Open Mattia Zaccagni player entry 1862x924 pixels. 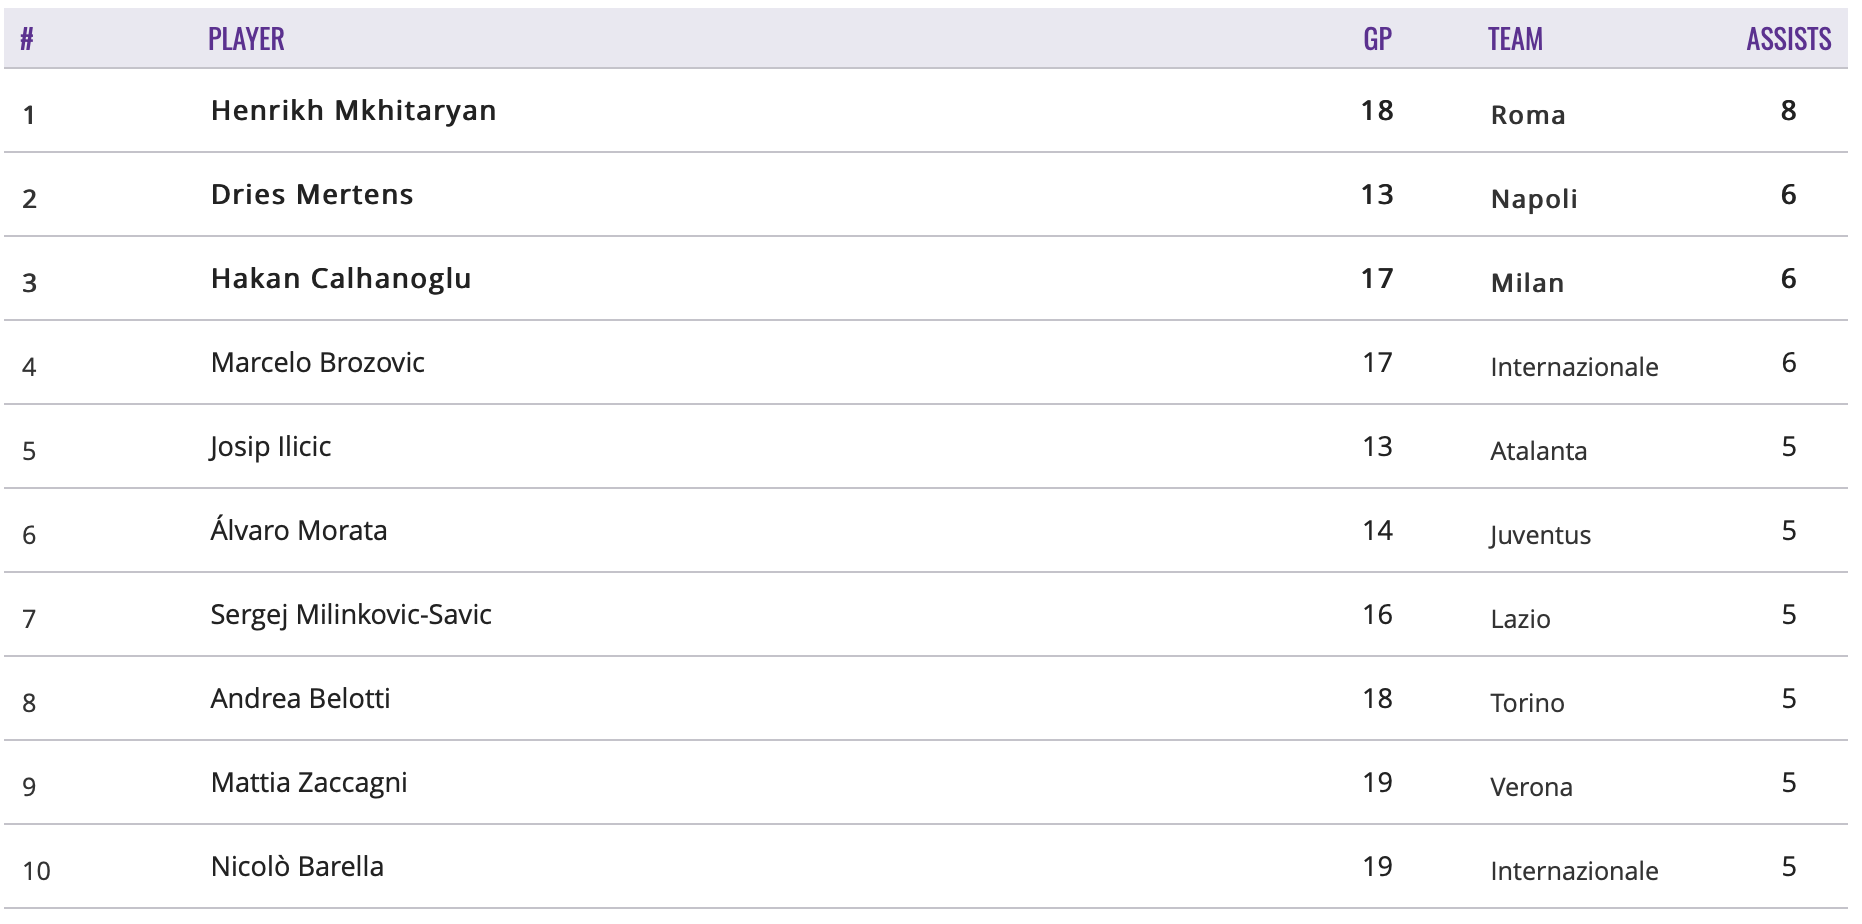[x=309, y=783]
